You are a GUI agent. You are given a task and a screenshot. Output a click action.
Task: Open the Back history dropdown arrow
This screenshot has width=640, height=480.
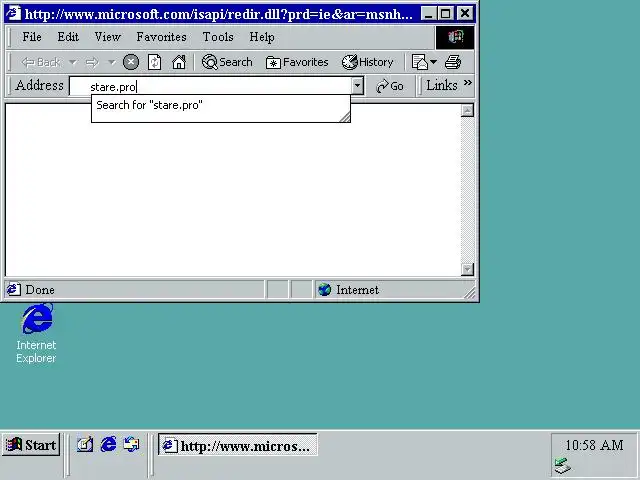[x=73, y=62]
